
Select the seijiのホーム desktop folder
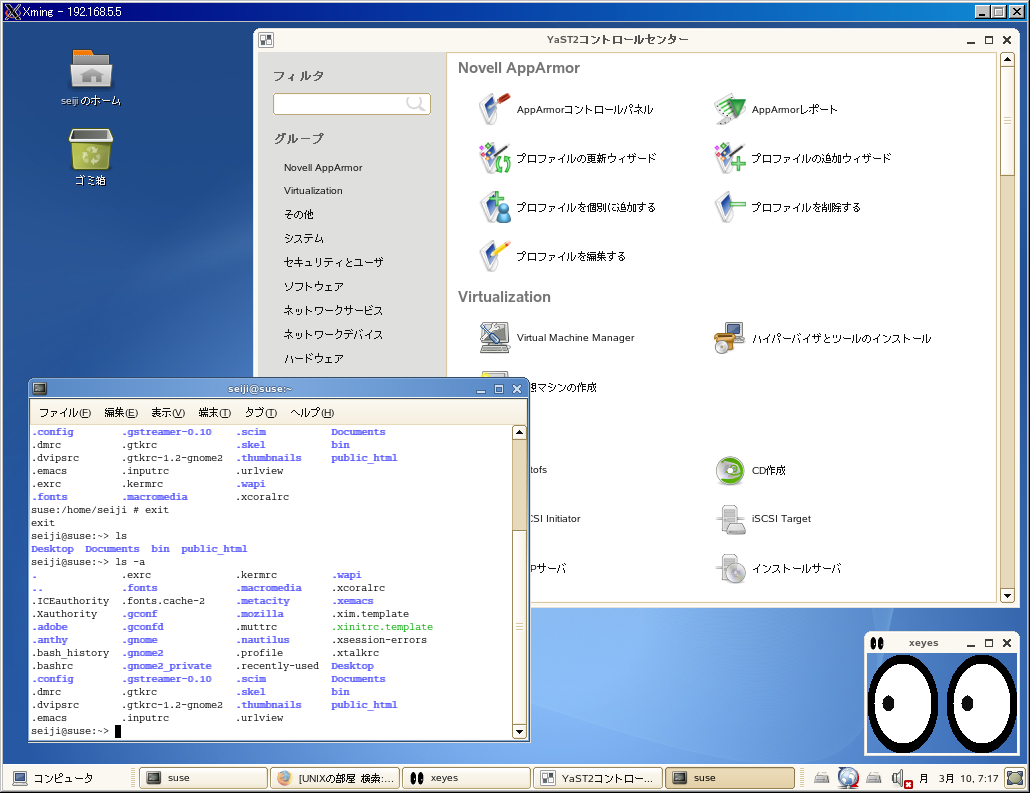click(91, 78)
